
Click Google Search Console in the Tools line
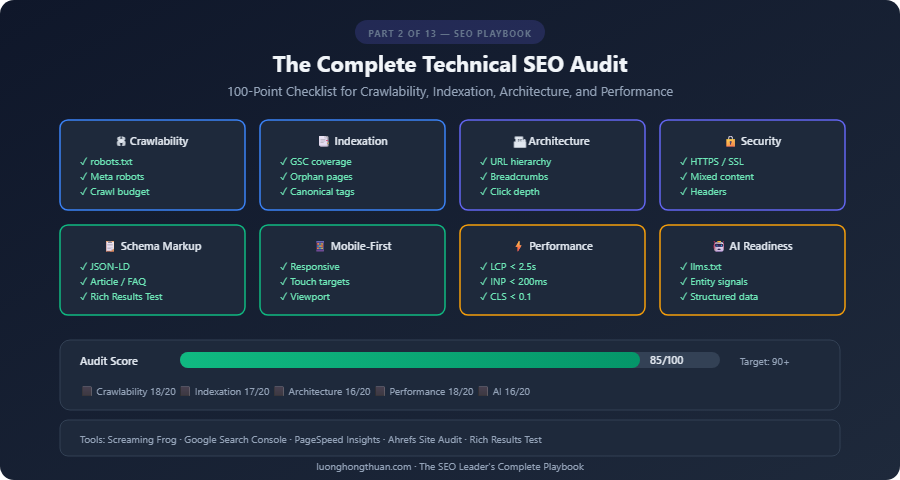(235, 440)
